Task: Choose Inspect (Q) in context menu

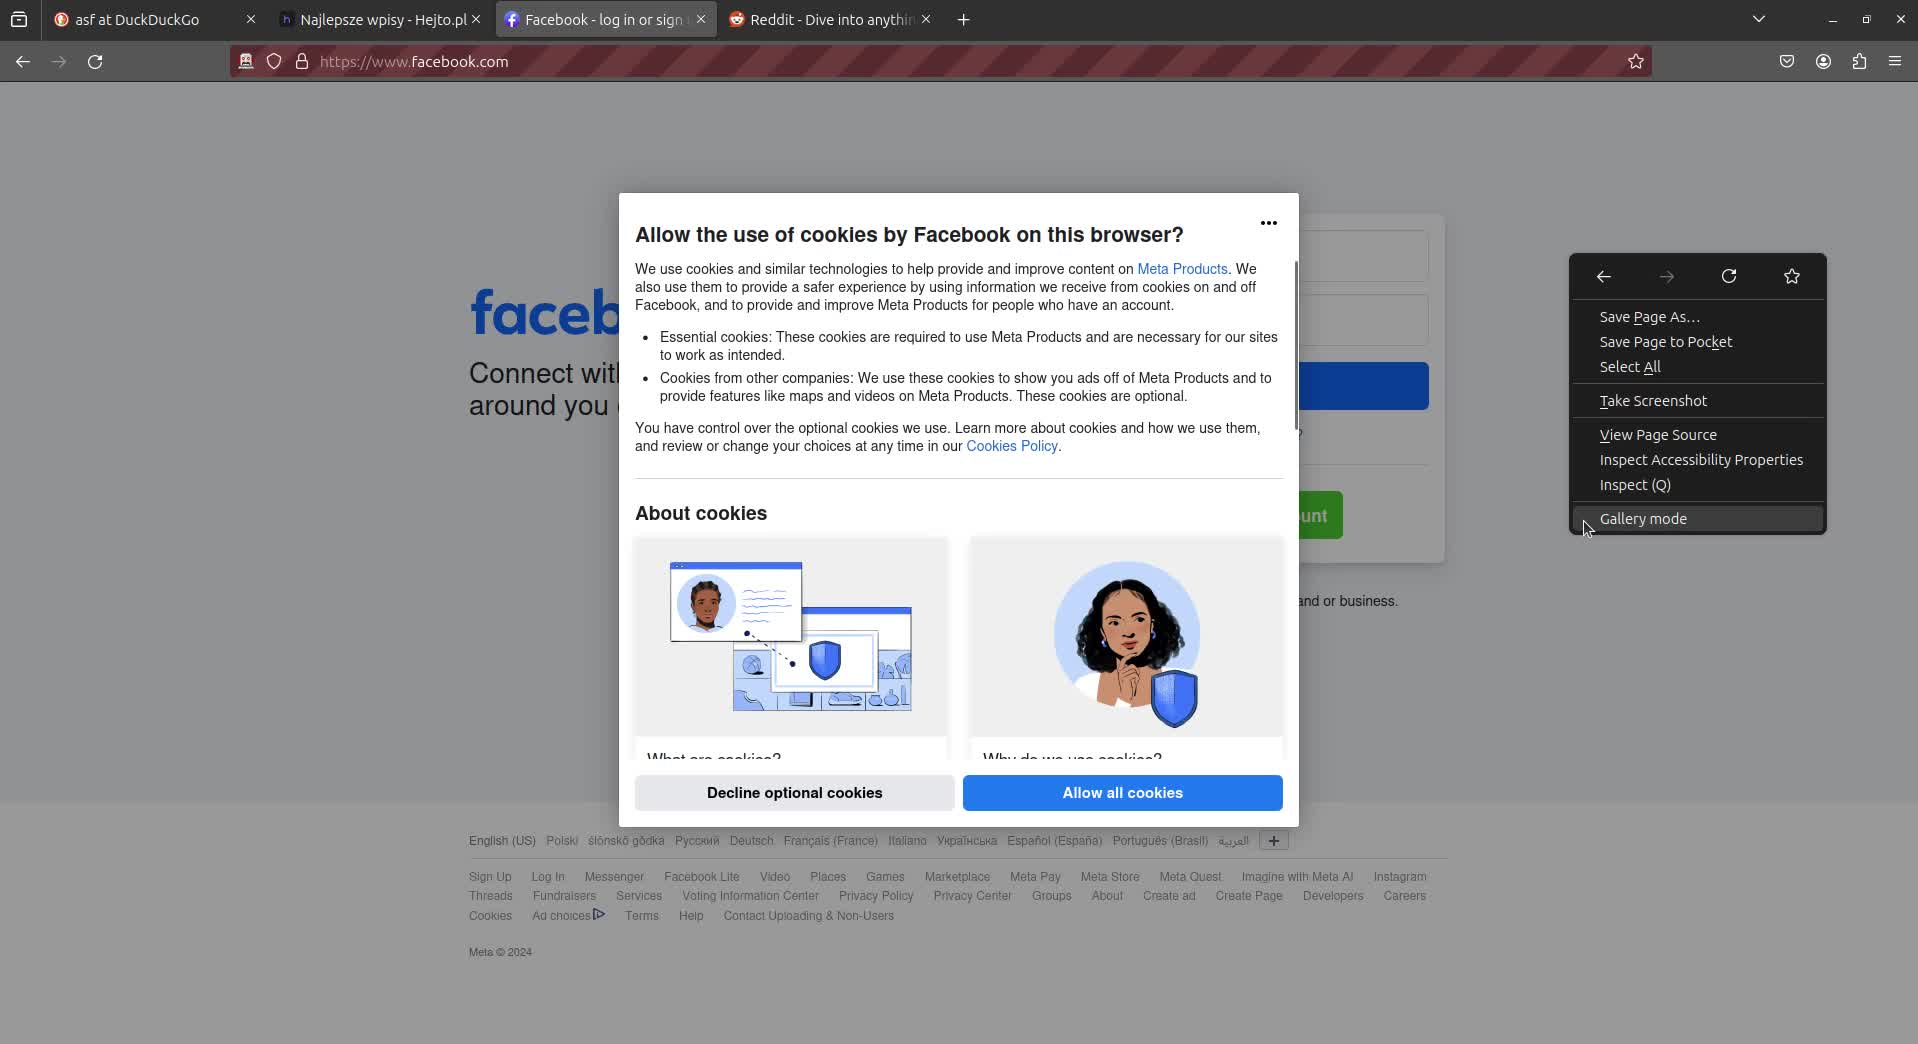Action: (1698, 485)
